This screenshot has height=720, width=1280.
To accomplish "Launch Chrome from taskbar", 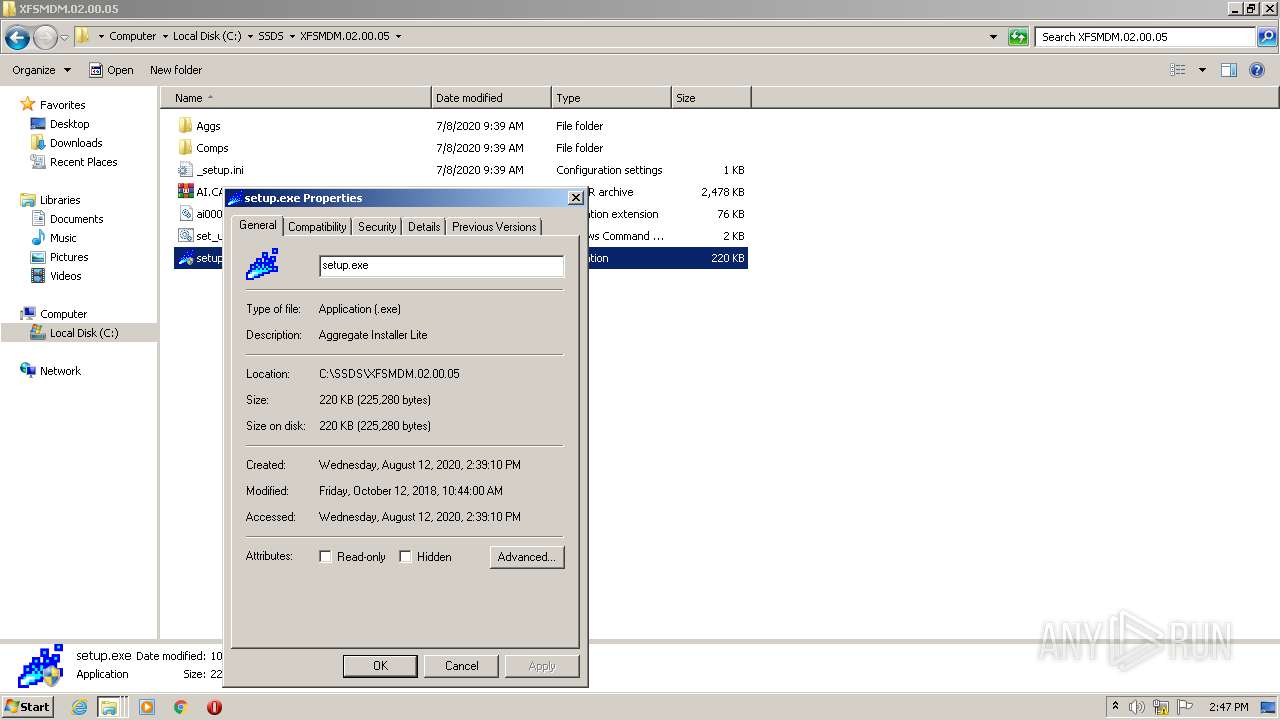I will pyautogui.click(x=181, y=707).
